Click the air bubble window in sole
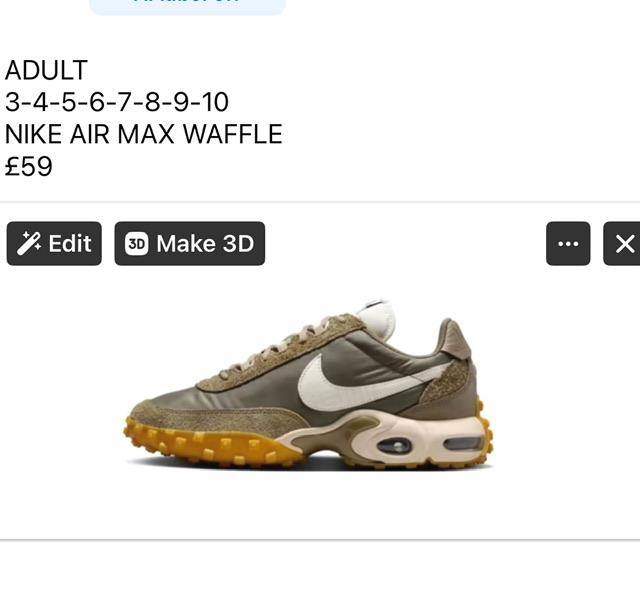Viewport: 640px width, 589px height. point(394,445)
